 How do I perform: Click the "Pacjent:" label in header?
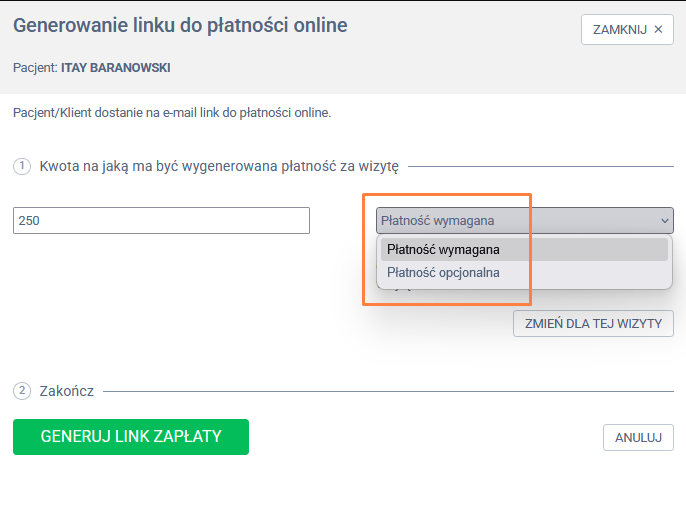(x=35, y=68)
